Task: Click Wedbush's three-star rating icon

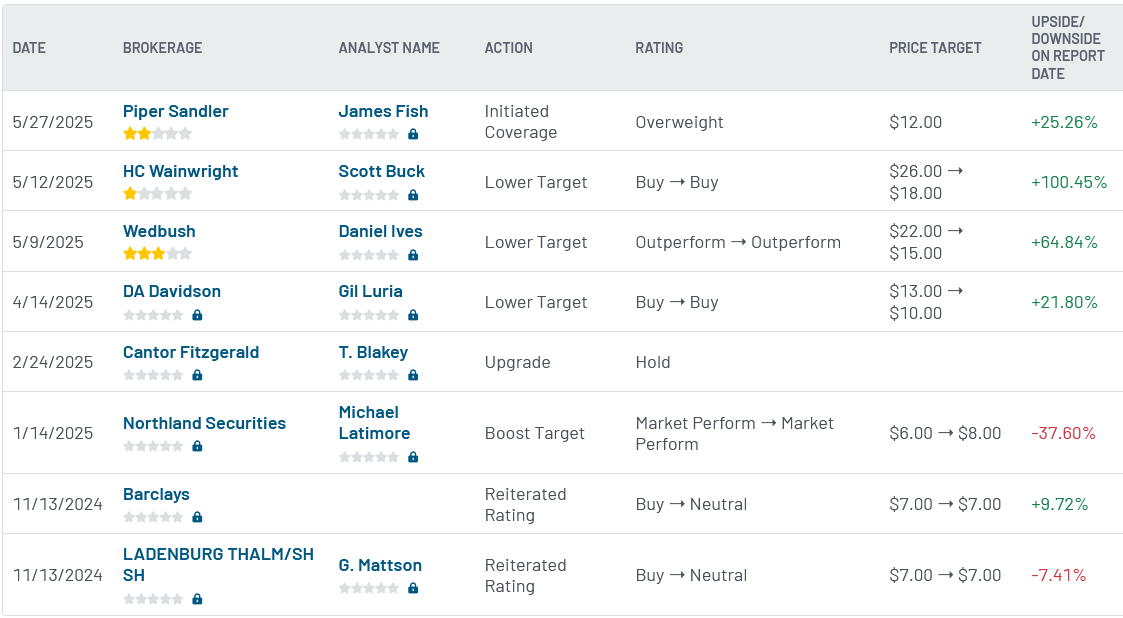Action: point(157,254)
